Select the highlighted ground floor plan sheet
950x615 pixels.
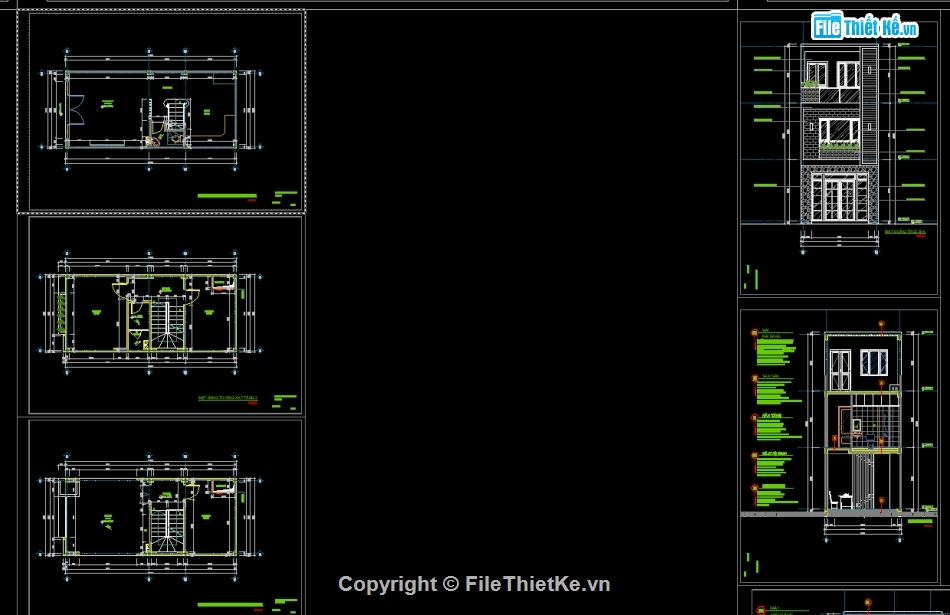click(x=161, y=111)
